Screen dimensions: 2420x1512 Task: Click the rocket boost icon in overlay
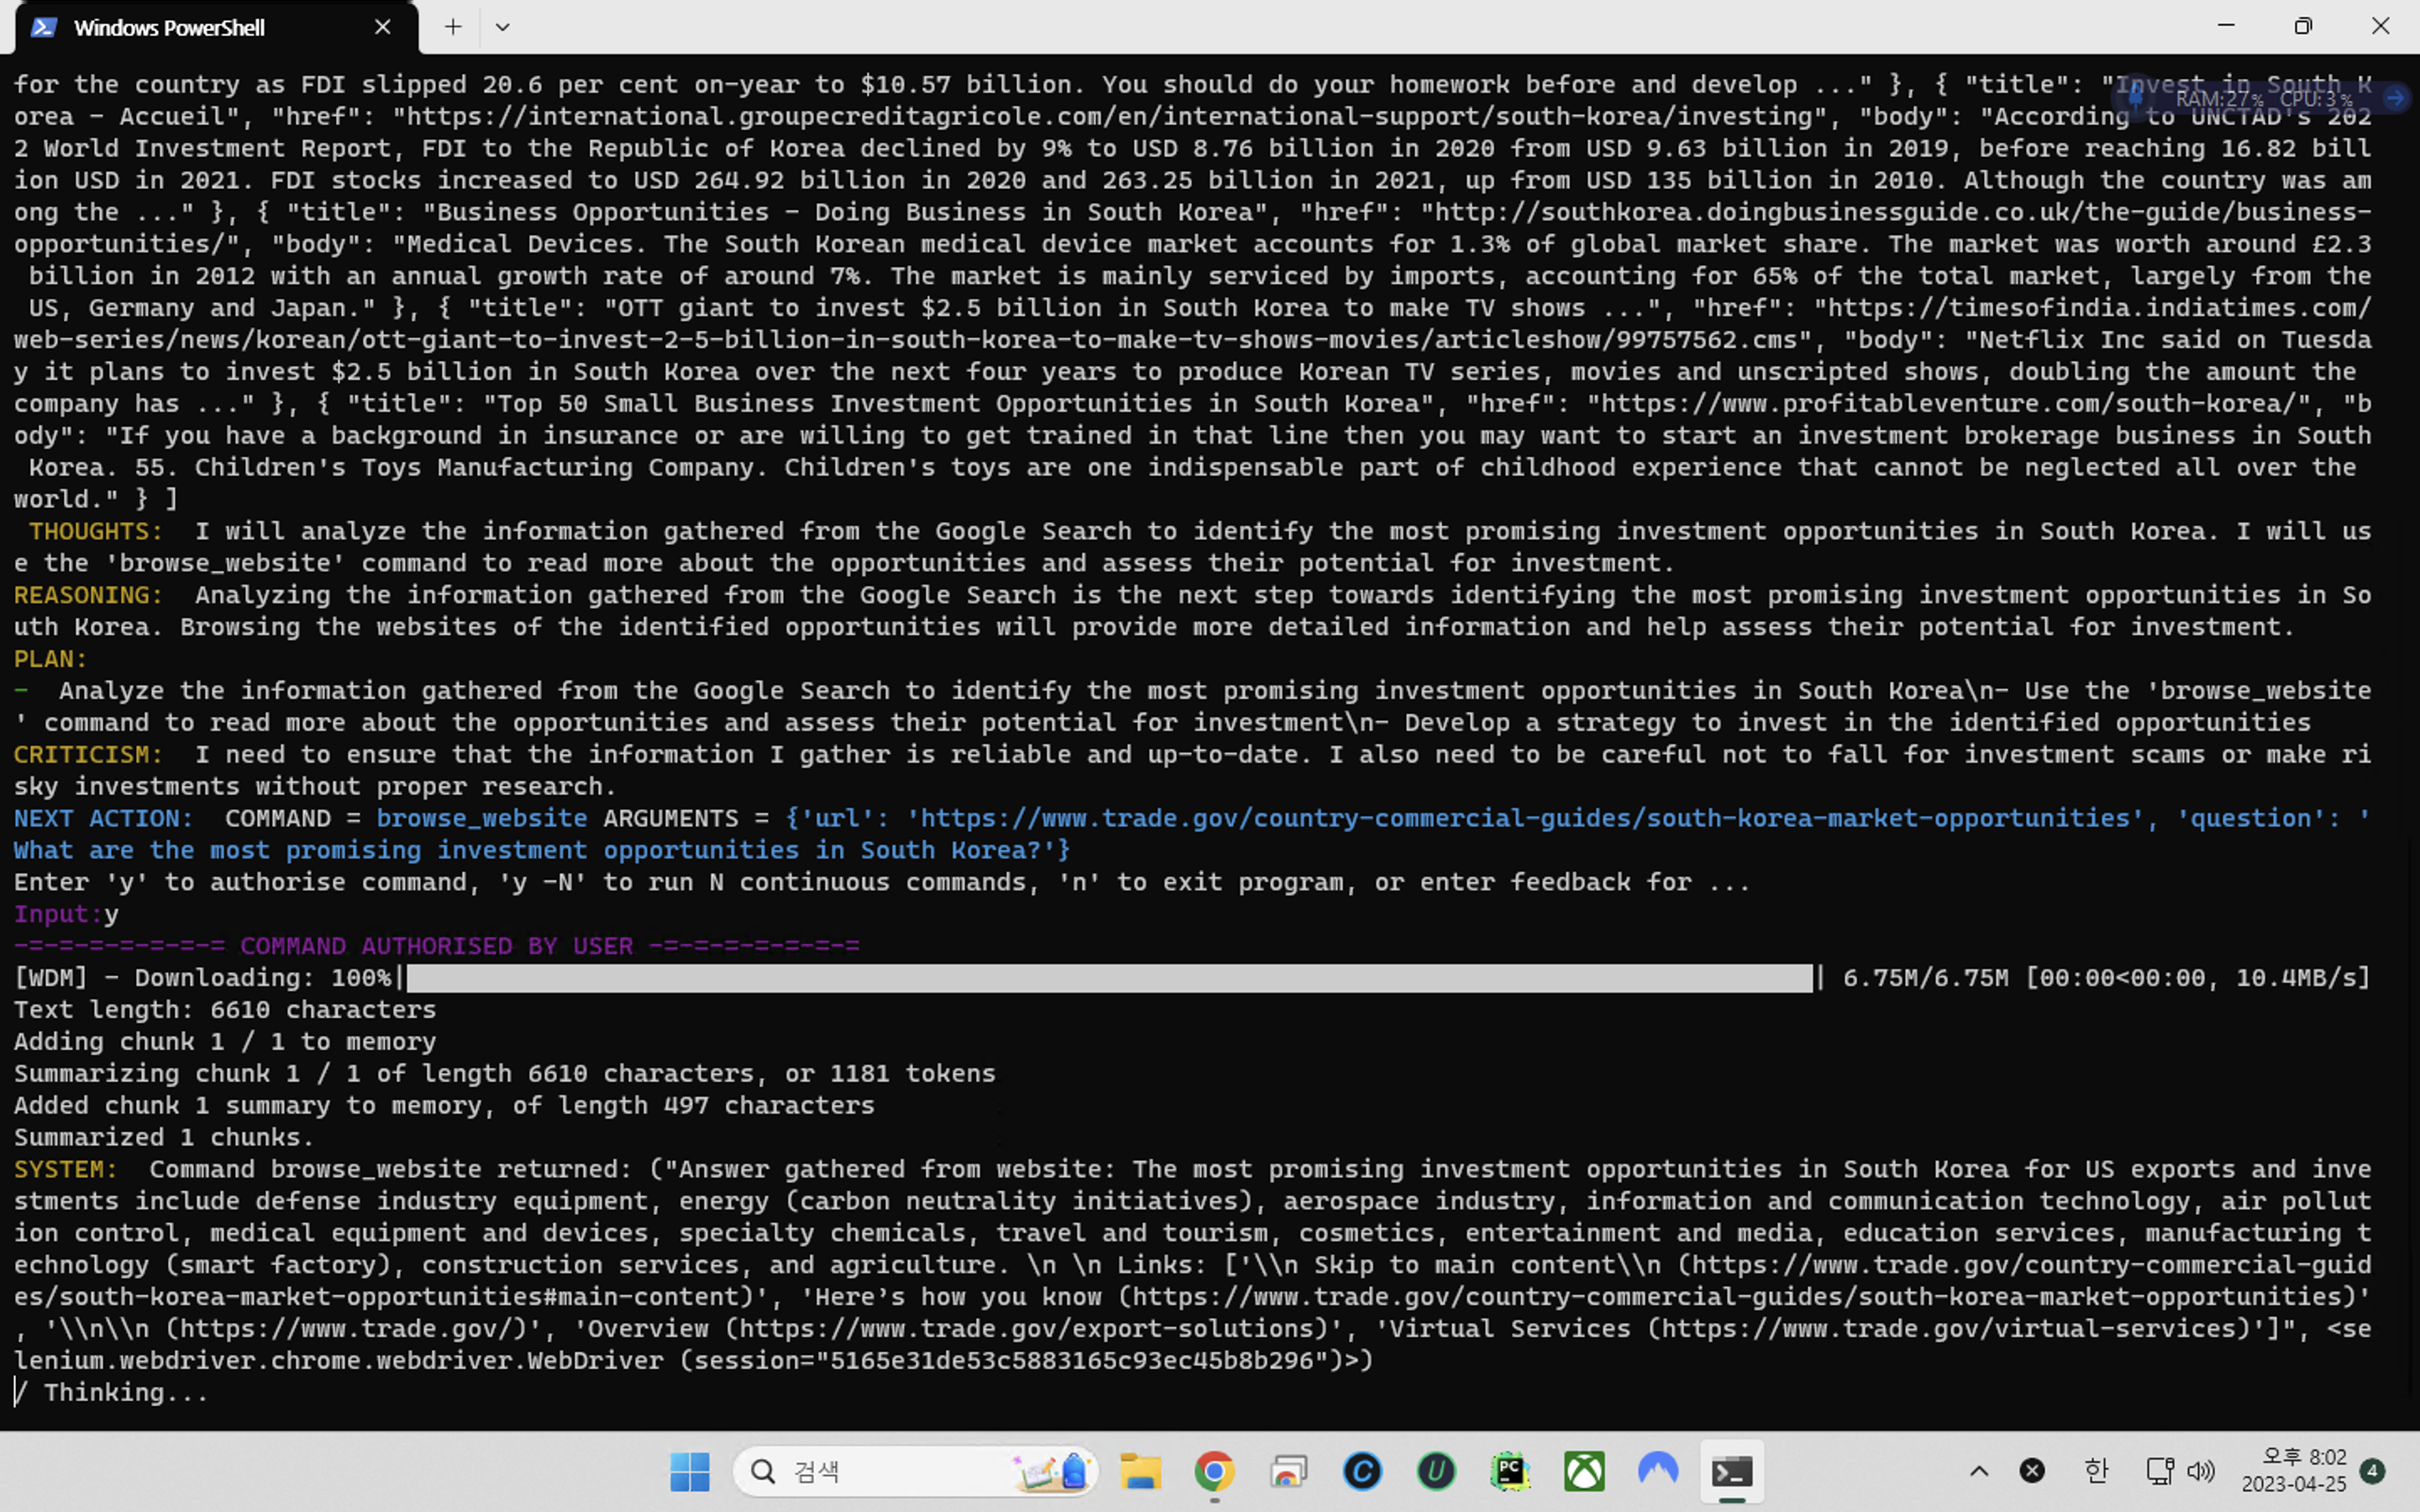coord(2135,98)
